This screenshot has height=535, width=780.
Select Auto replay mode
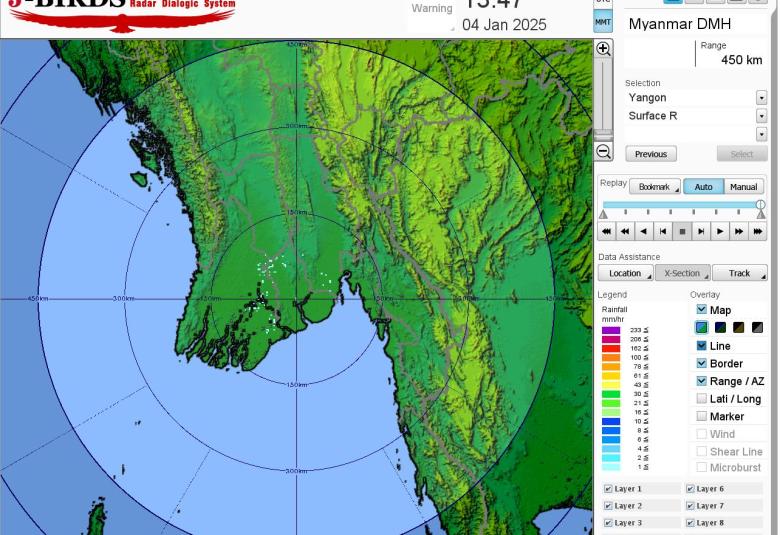click(703, 187)
